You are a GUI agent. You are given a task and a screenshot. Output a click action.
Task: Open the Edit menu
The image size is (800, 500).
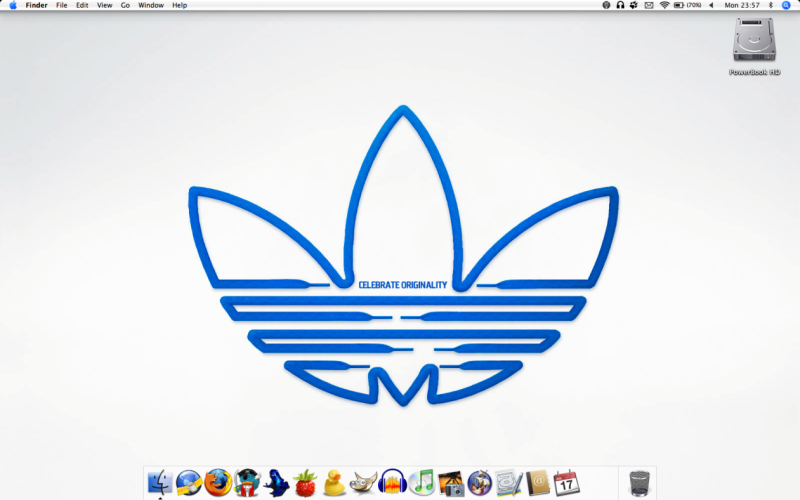coord(82,5)
